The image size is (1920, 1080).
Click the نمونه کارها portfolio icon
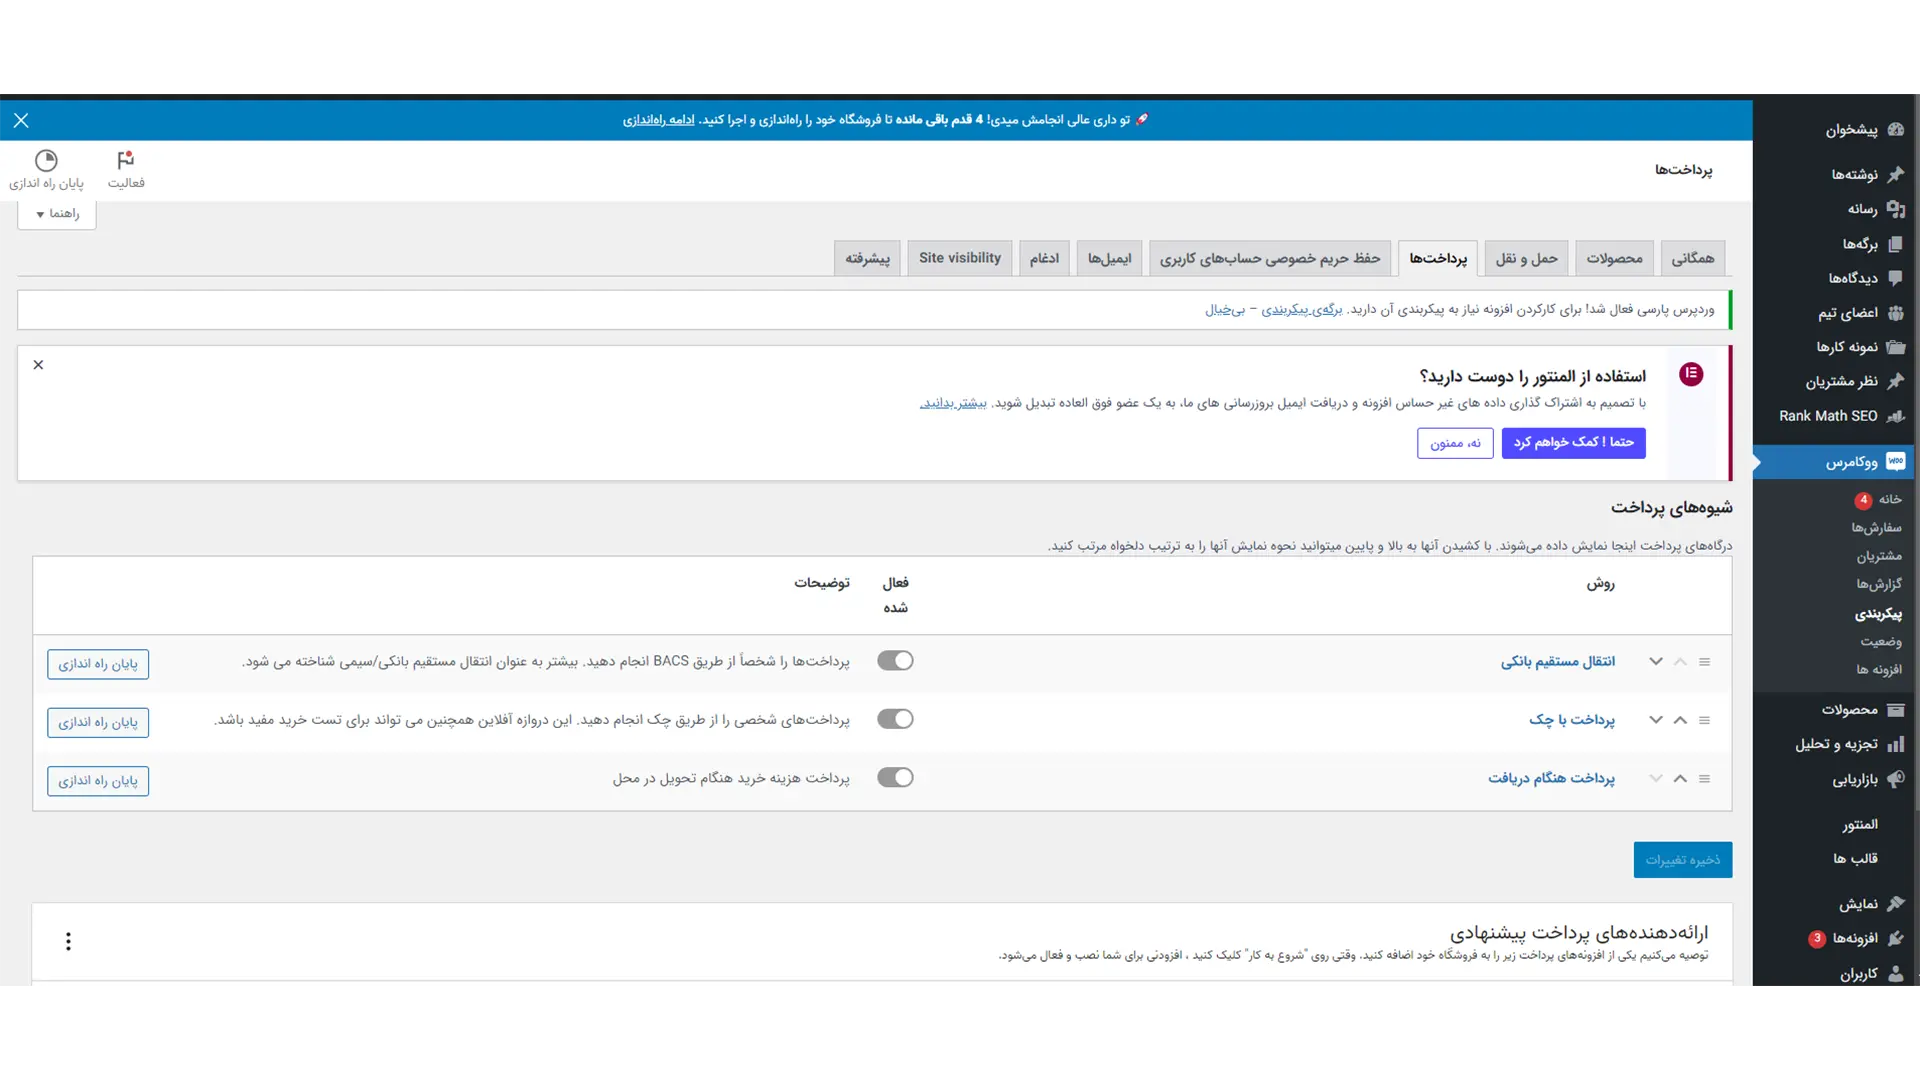pos(1896,347)
